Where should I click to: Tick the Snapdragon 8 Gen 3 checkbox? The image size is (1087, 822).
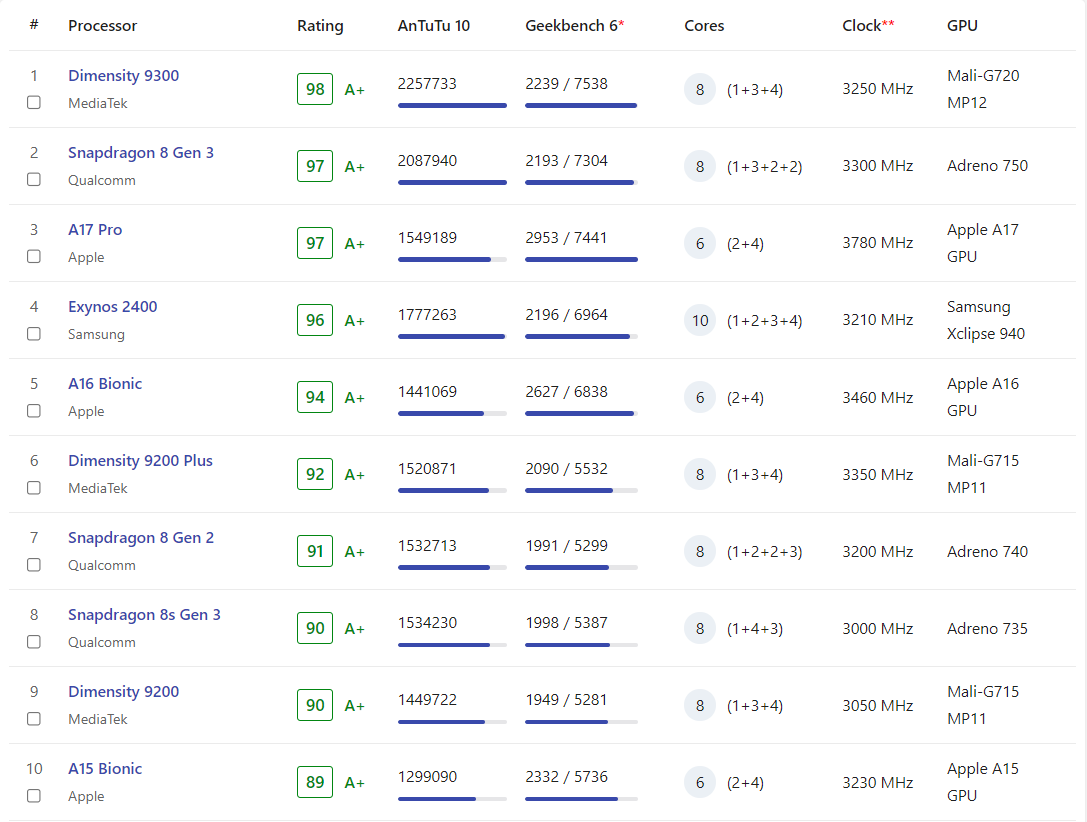[34, 180]
